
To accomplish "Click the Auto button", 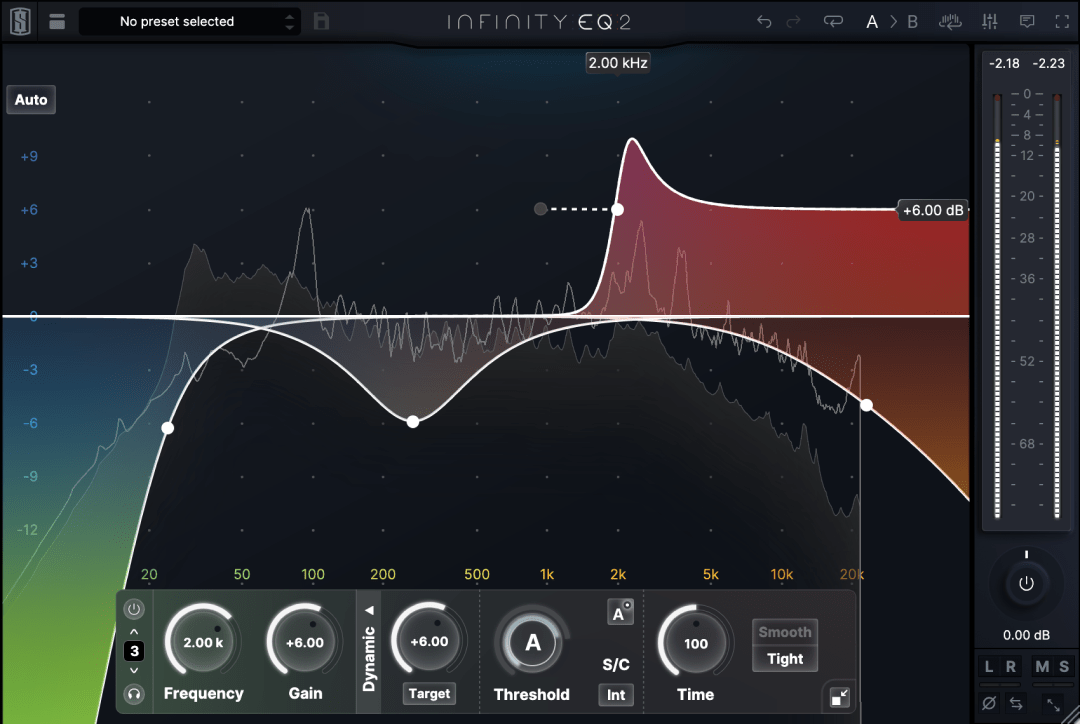I will (x=31, y=99).
